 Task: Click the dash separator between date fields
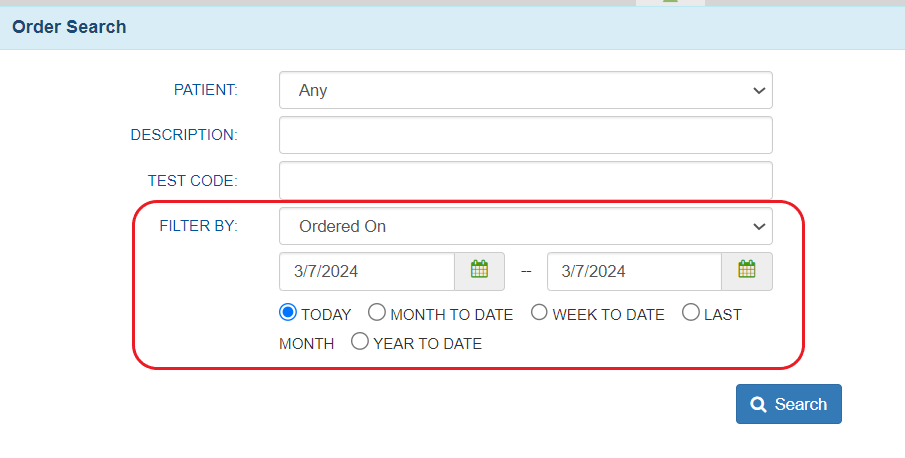(x=526, y=271)
